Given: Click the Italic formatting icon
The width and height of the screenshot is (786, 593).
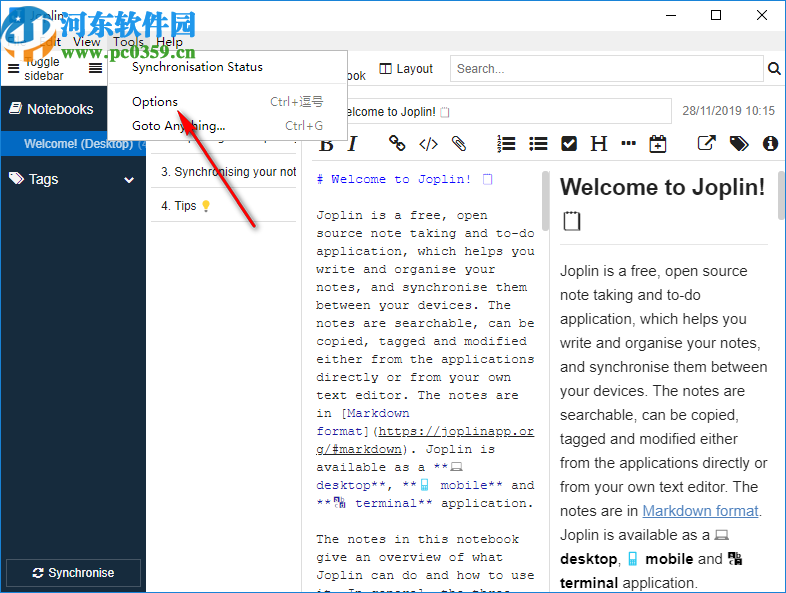Looking at the screenshot, I should pos(352,144).
